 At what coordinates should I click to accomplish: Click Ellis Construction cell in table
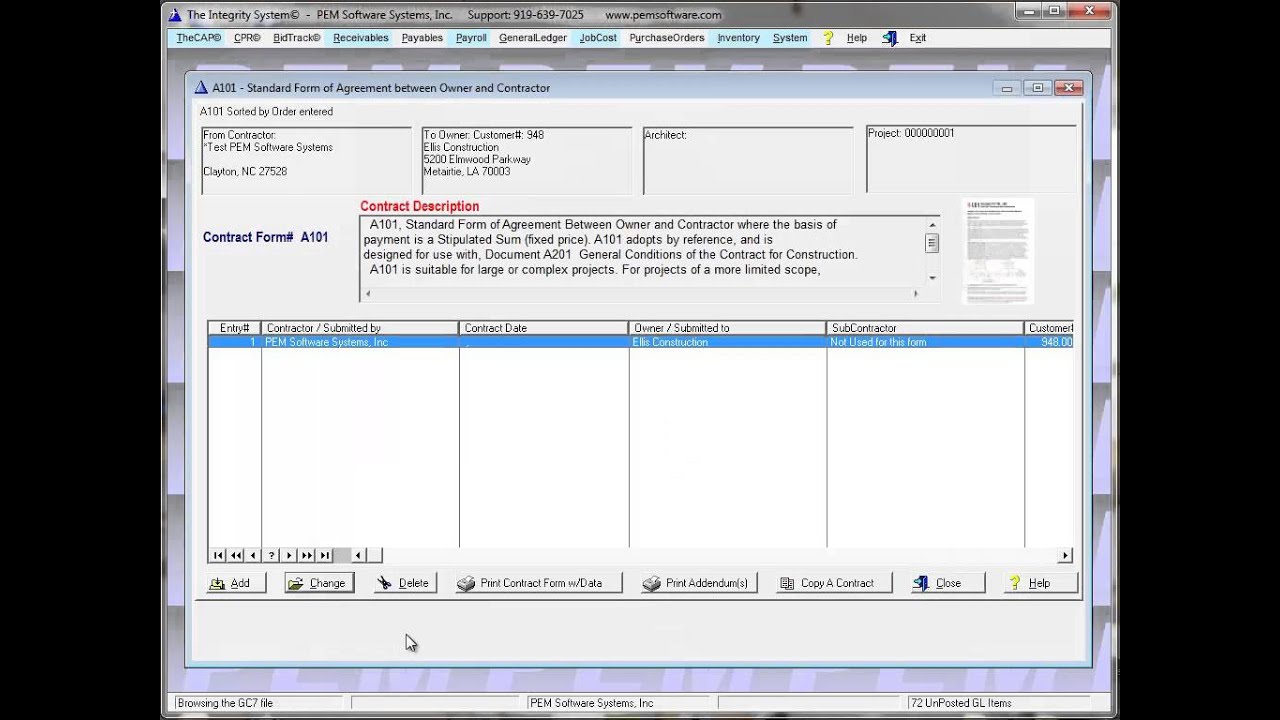728,342
